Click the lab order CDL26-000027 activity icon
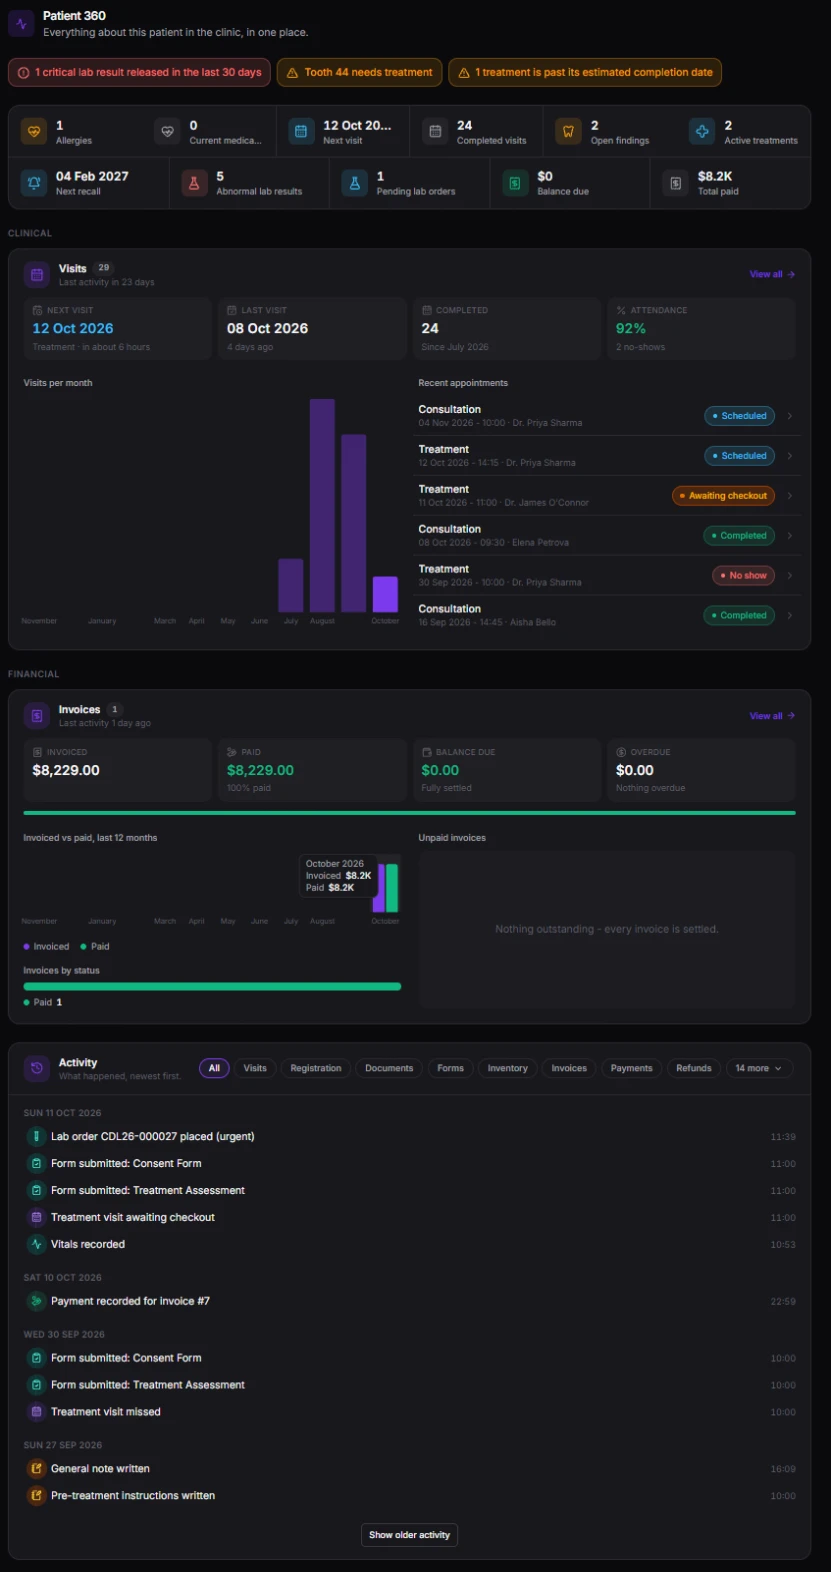This screenshot has width=831, height=1572. 36,1137
